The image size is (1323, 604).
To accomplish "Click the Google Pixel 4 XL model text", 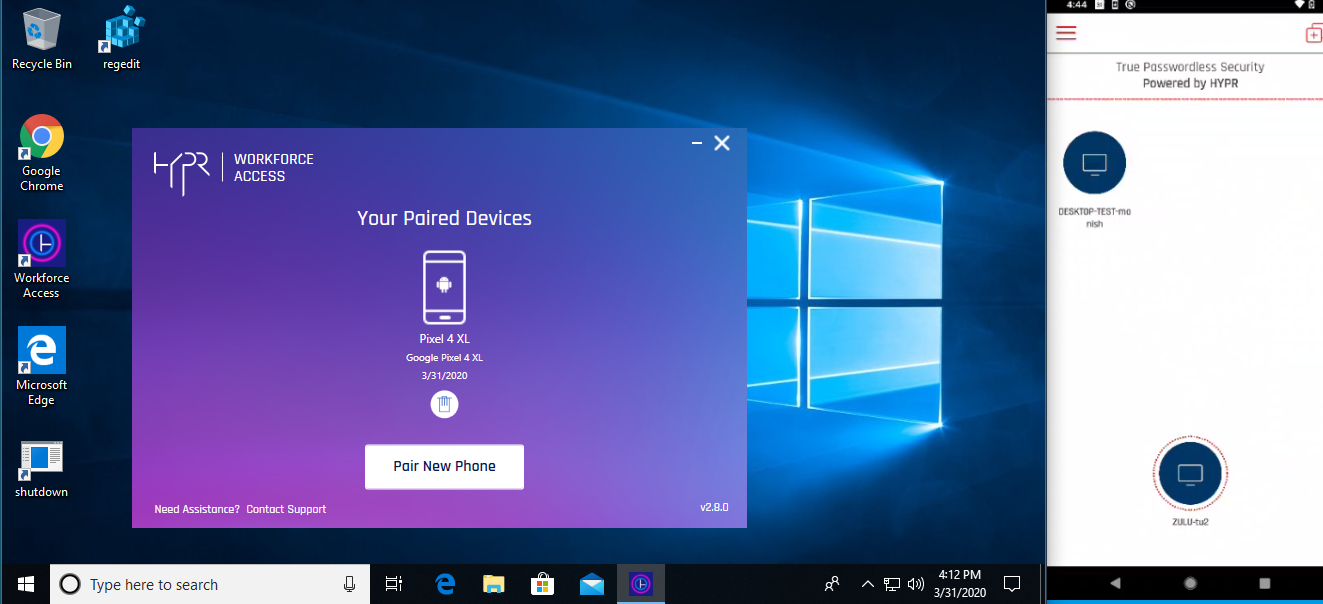I will (x=444, y=358).
